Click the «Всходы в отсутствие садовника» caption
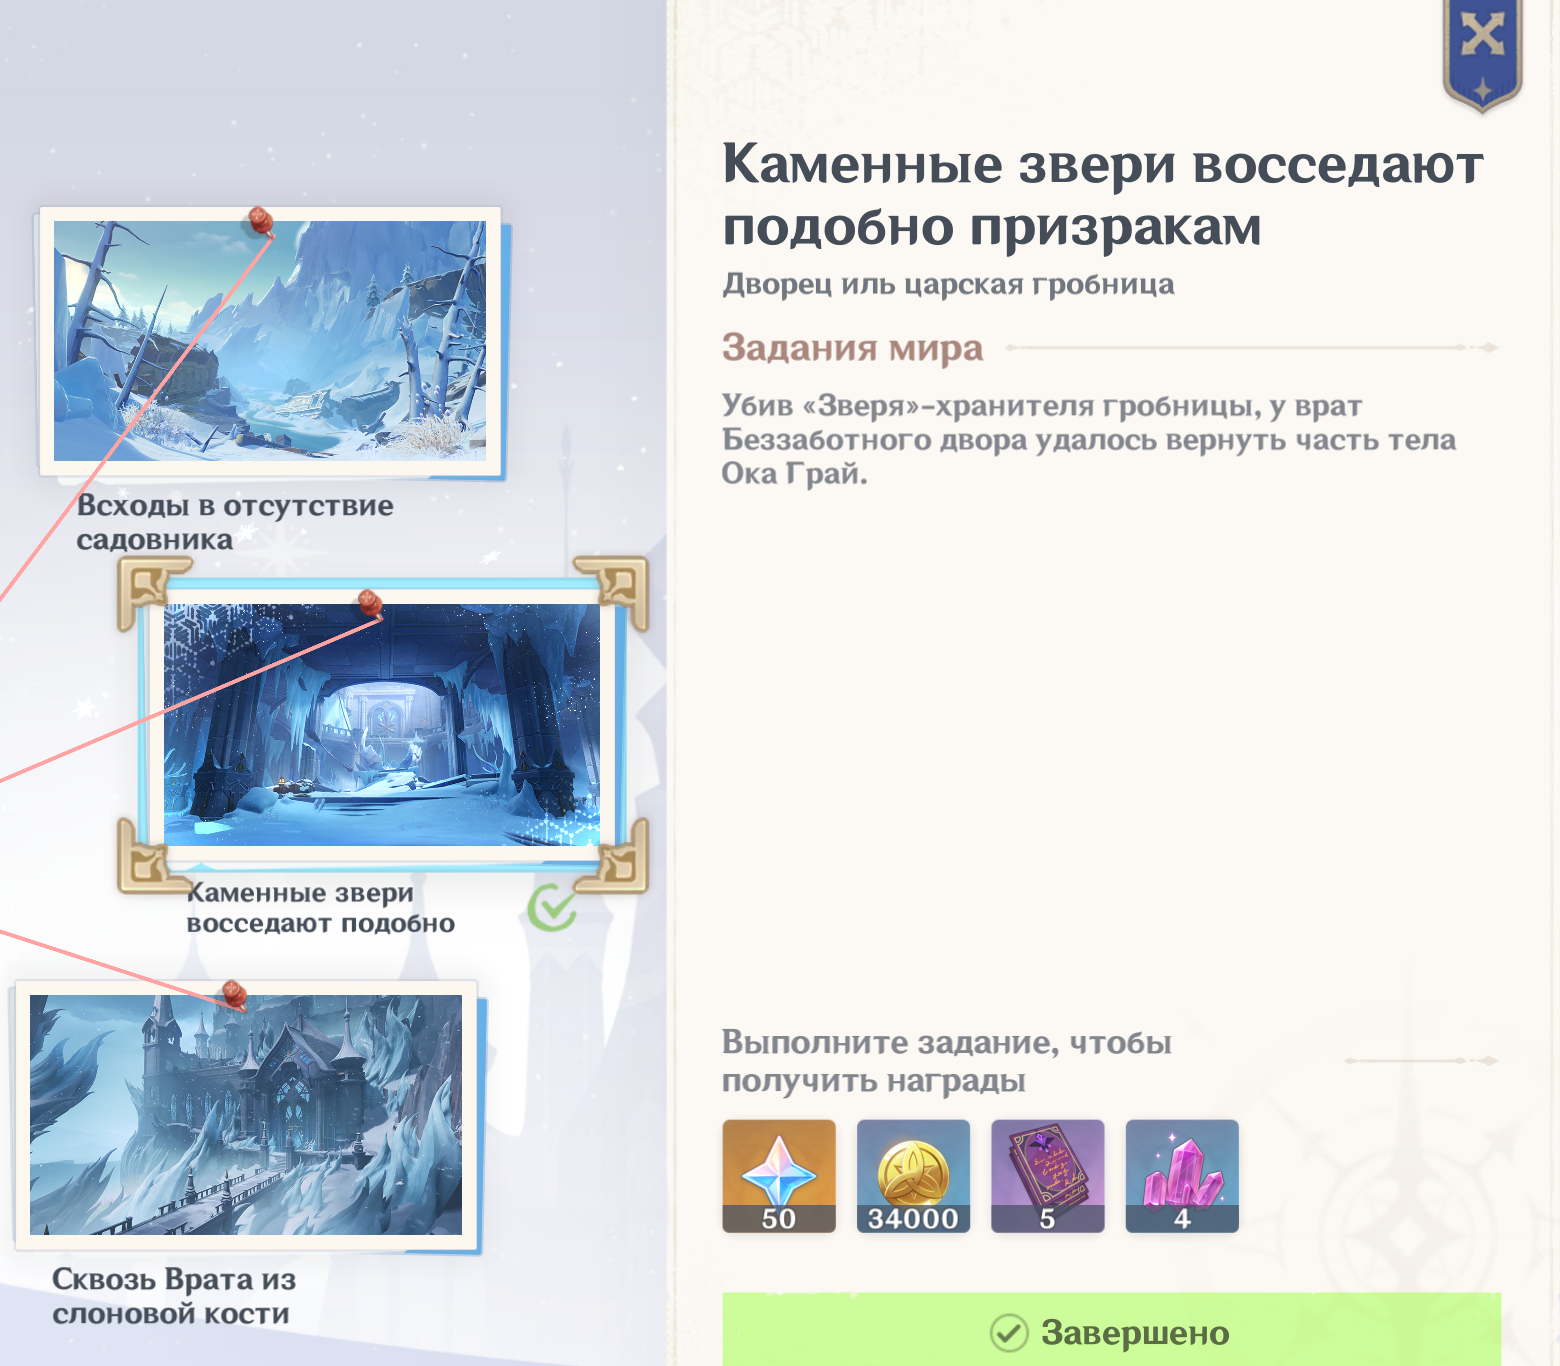 235,522
